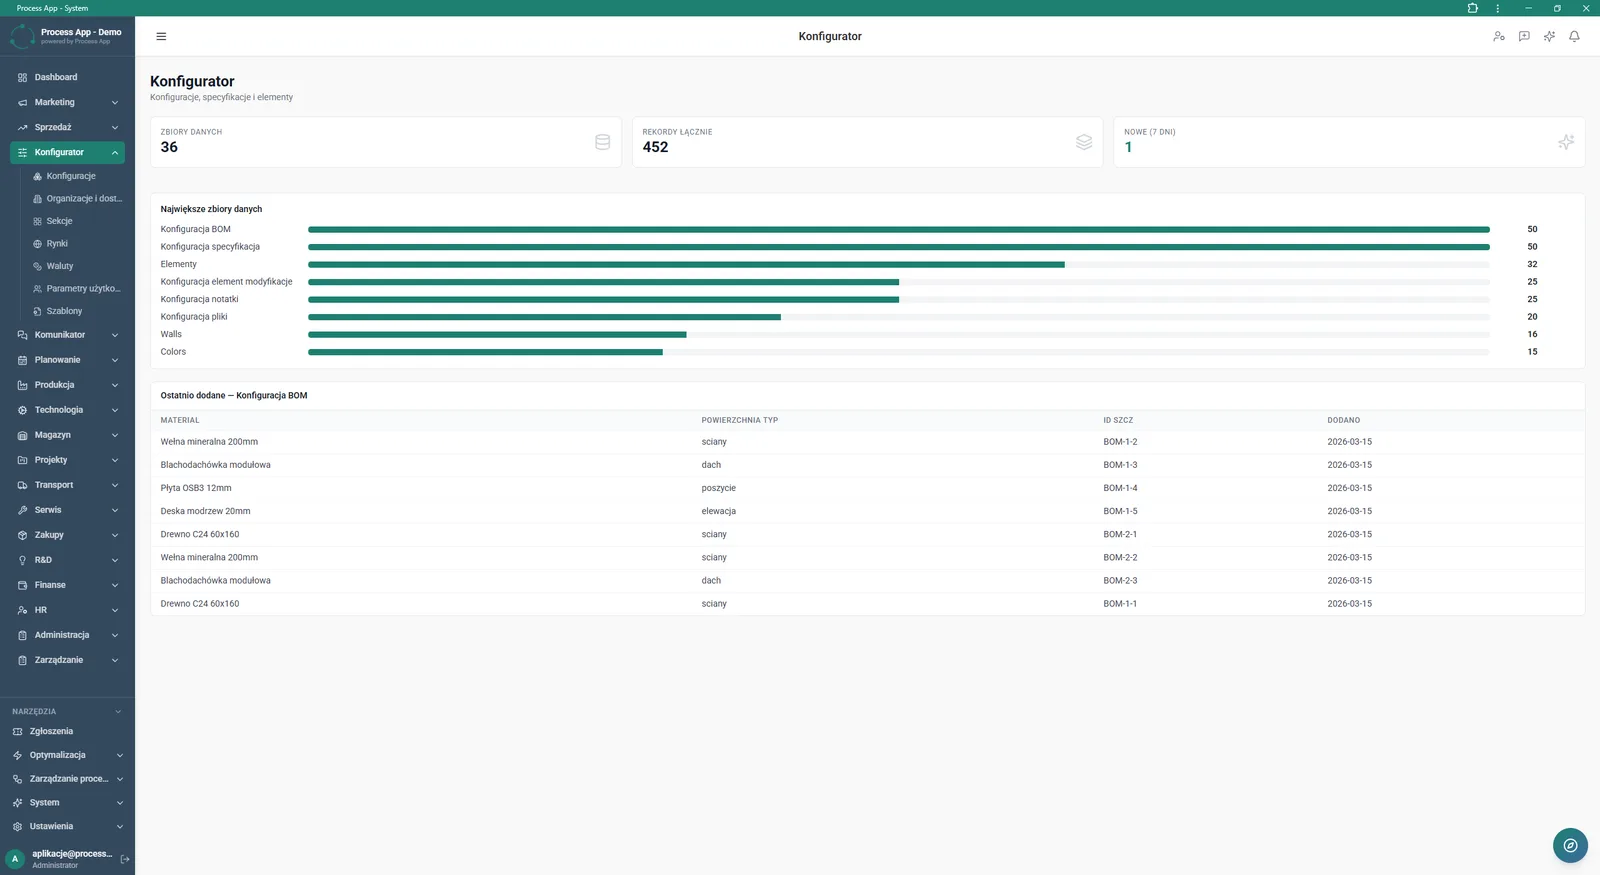Viewport: 1600px width, 875px height.
Task: Collapse the Konfigurator menu chevron
Action: pos(115,152)
